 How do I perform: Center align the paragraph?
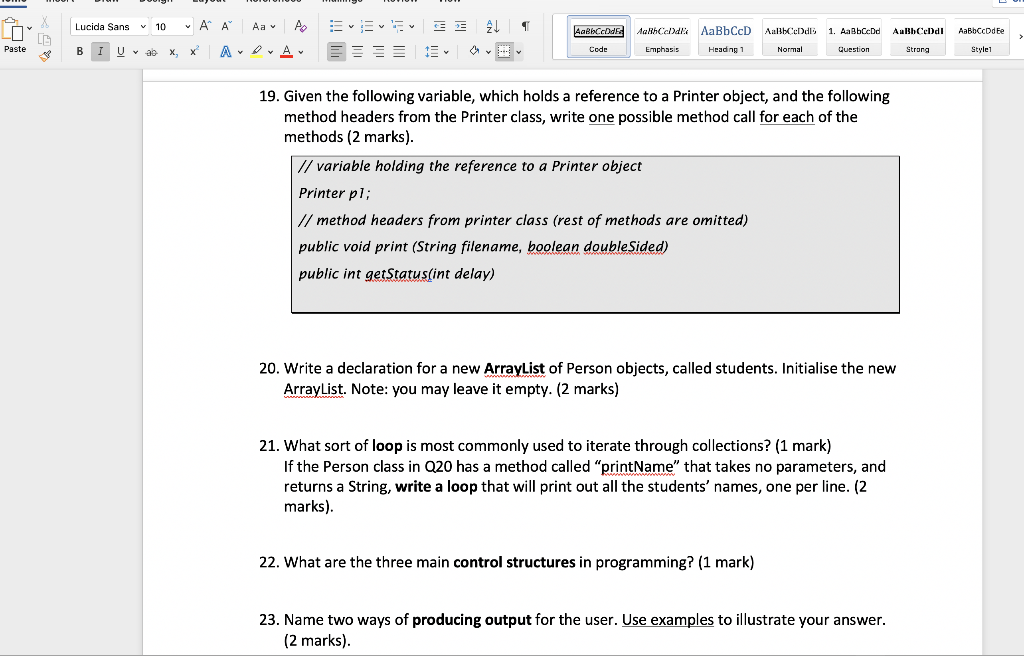coord(357,51)
